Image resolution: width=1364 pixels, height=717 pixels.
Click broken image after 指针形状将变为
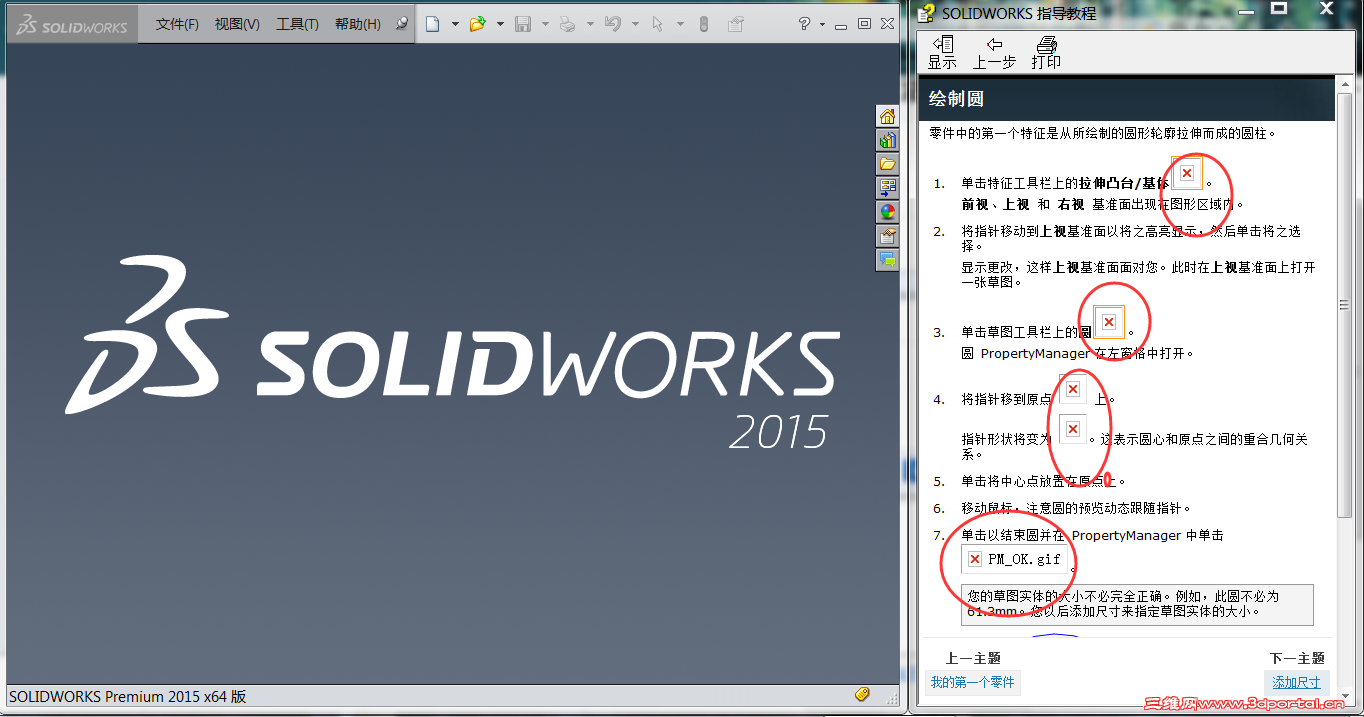[x=1073, y=429]
